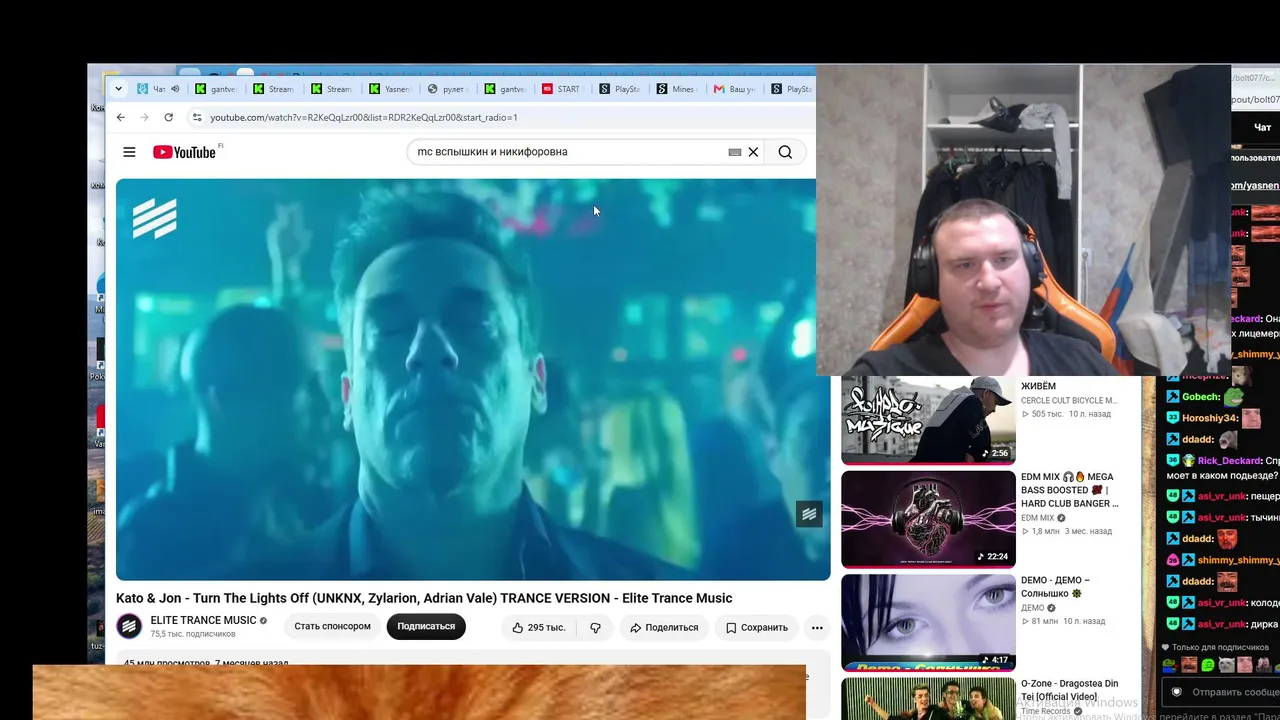Save the video with 'Сохранить'
Screen dimensions: 1280x720
point(757,627)
